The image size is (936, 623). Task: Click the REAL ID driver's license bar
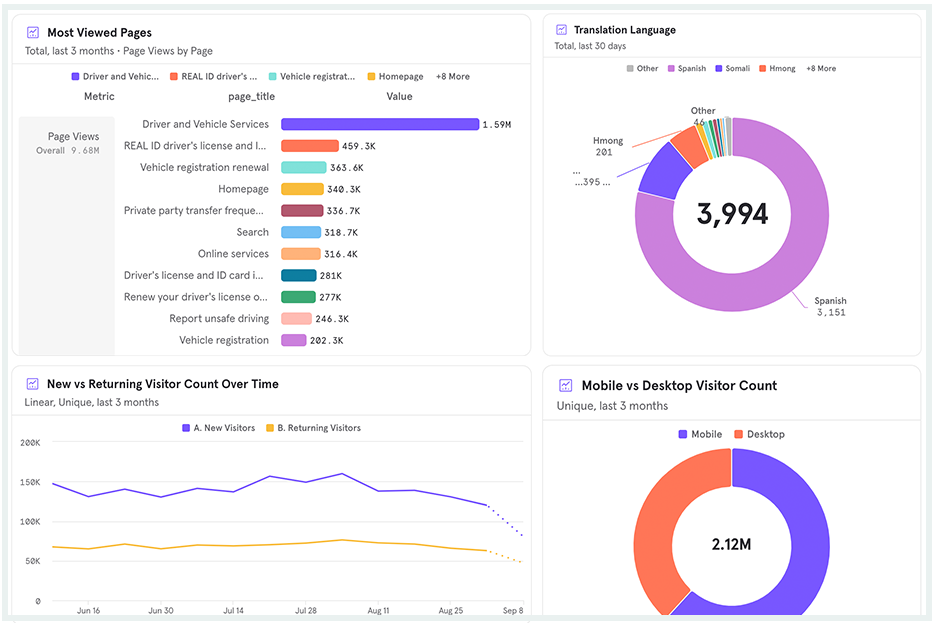point(310,146)
